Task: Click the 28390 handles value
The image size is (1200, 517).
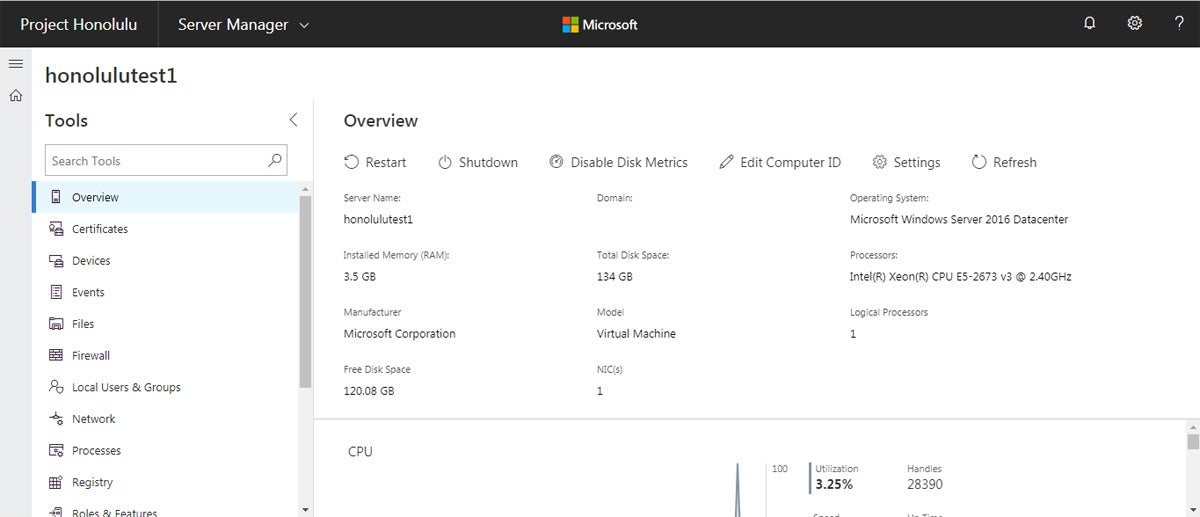Action: (x=925, y=484)
